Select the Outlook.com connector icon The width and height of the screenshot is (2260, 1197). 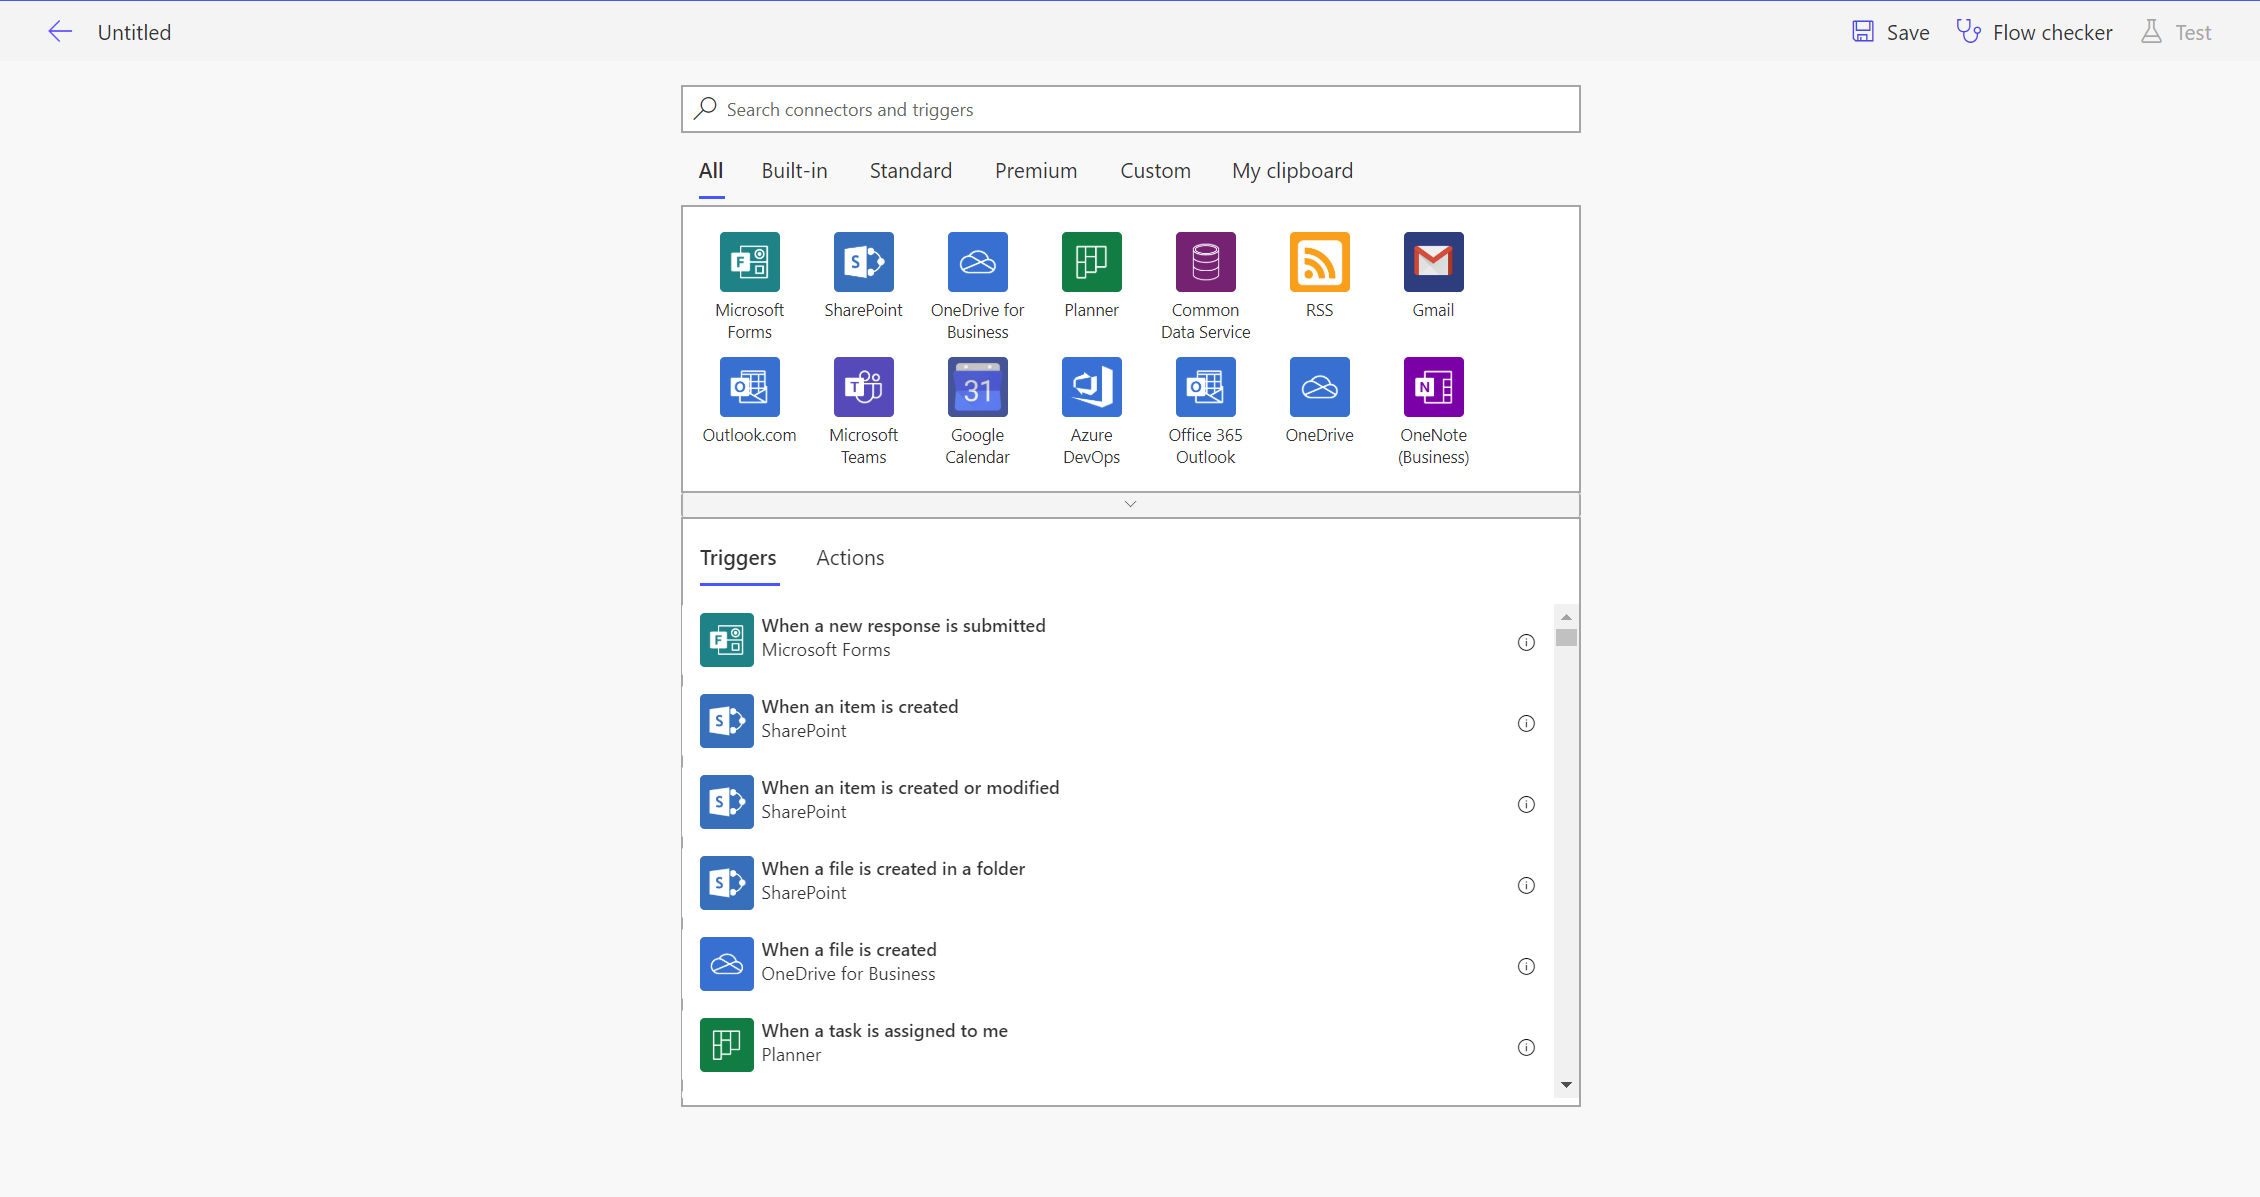click(749, 387)
